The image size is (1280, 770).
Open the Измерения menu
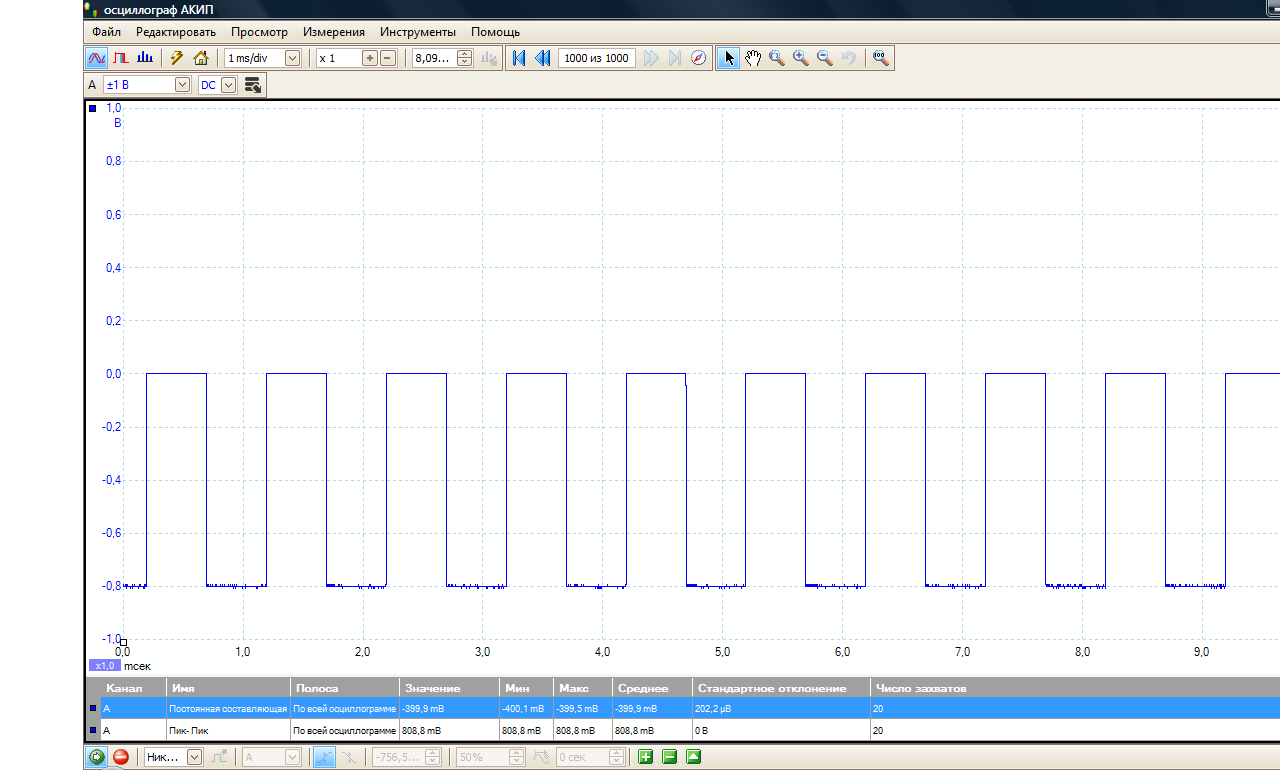333,32
